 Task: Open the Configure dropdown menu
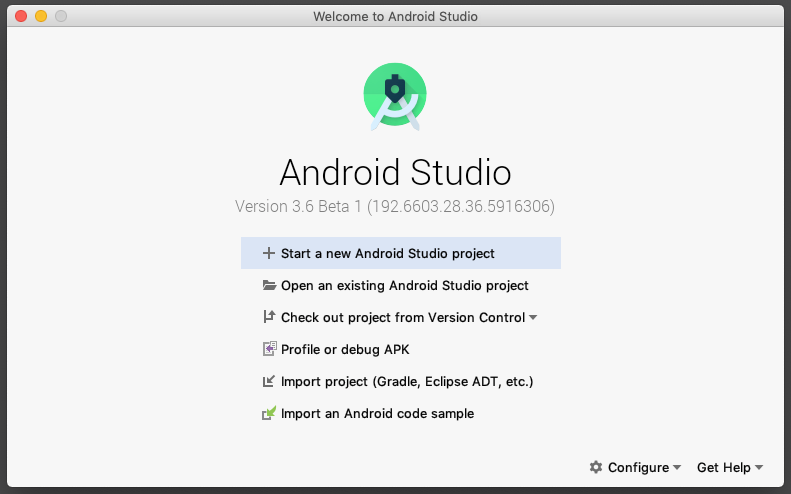(x=635, y=467)
